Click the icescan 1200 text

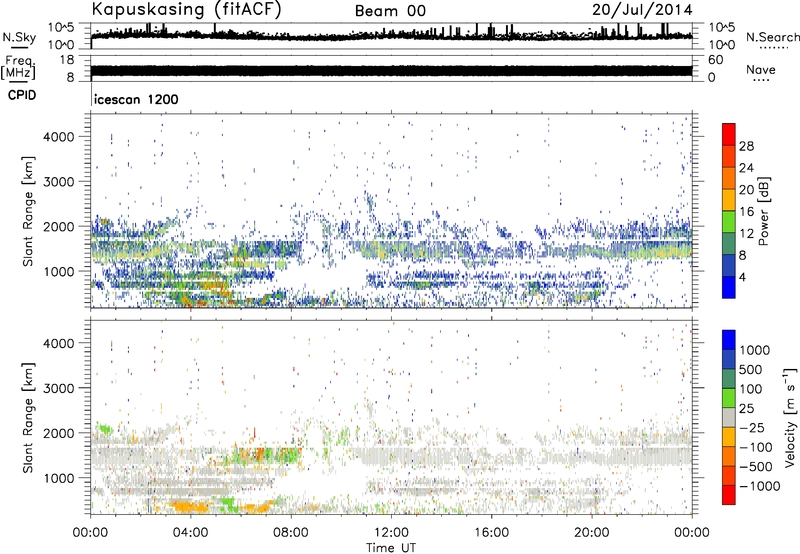pyautogui.click(x=136, y=99)
